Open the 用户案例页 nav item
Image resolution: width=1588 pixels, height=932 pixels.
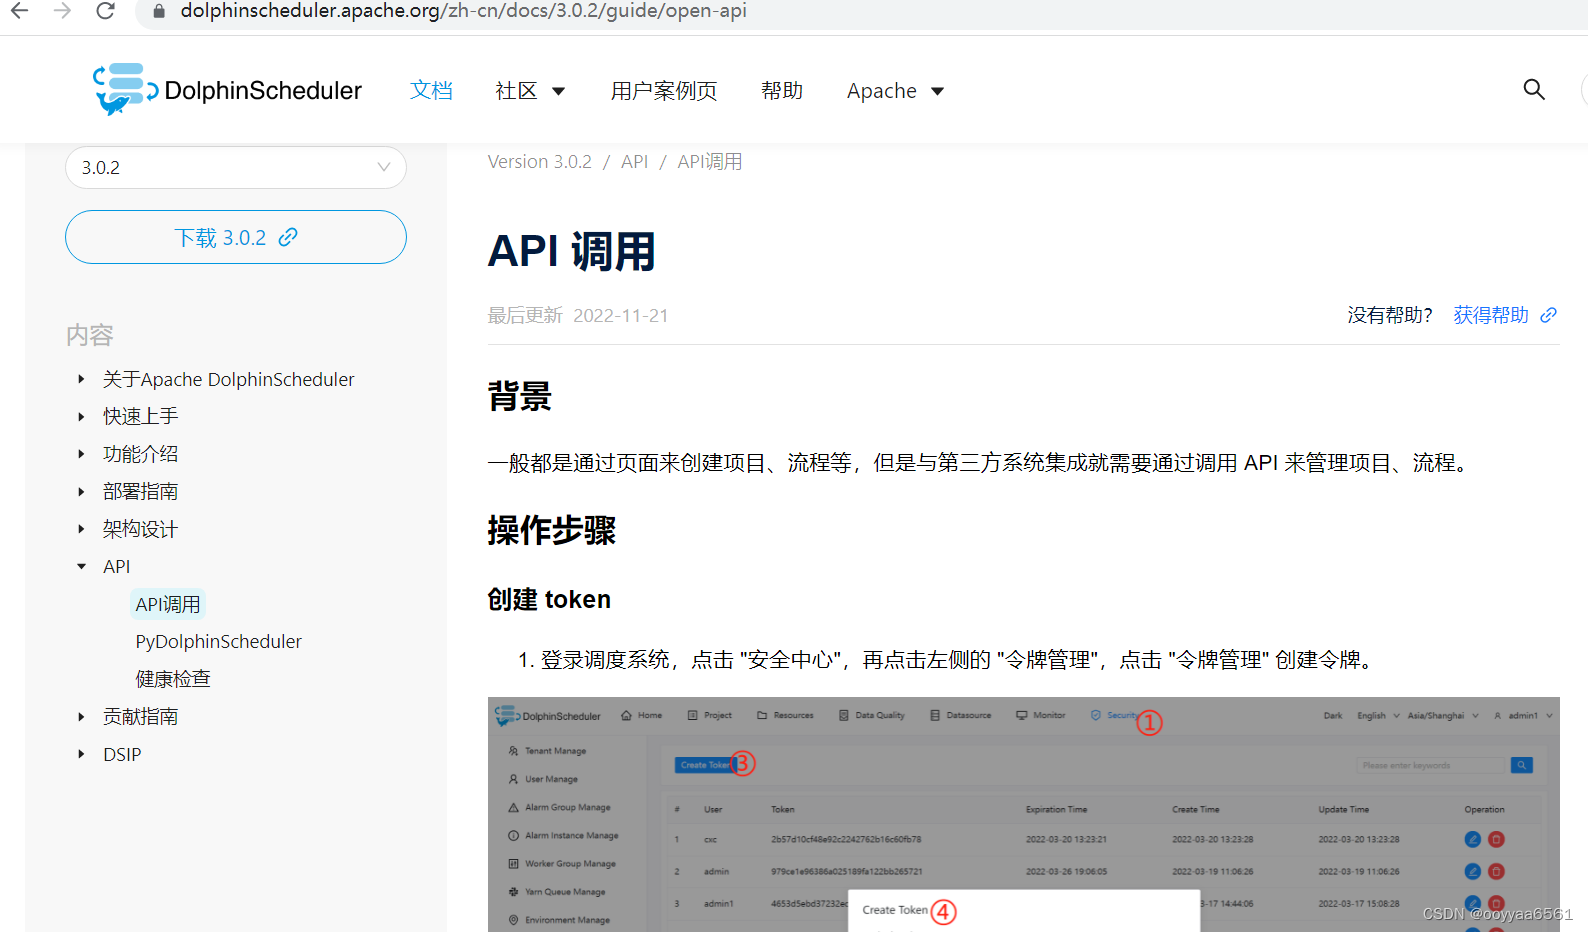[664, 91]
